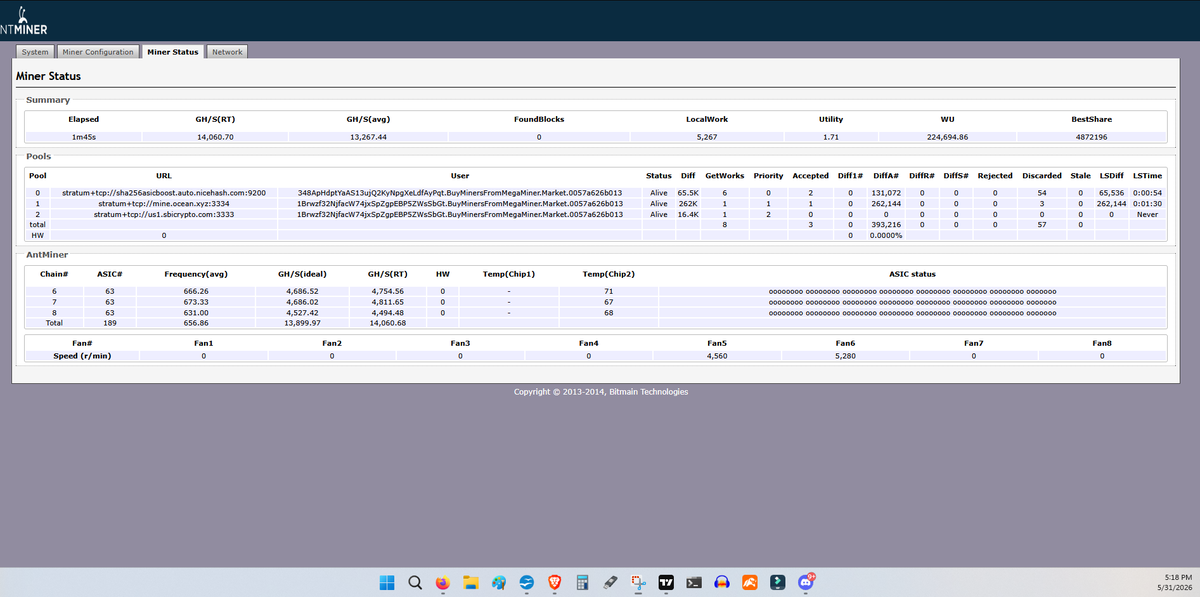
Task: Open Audacity headphones icon in taskbar
Action: click(x=722, y=582)
